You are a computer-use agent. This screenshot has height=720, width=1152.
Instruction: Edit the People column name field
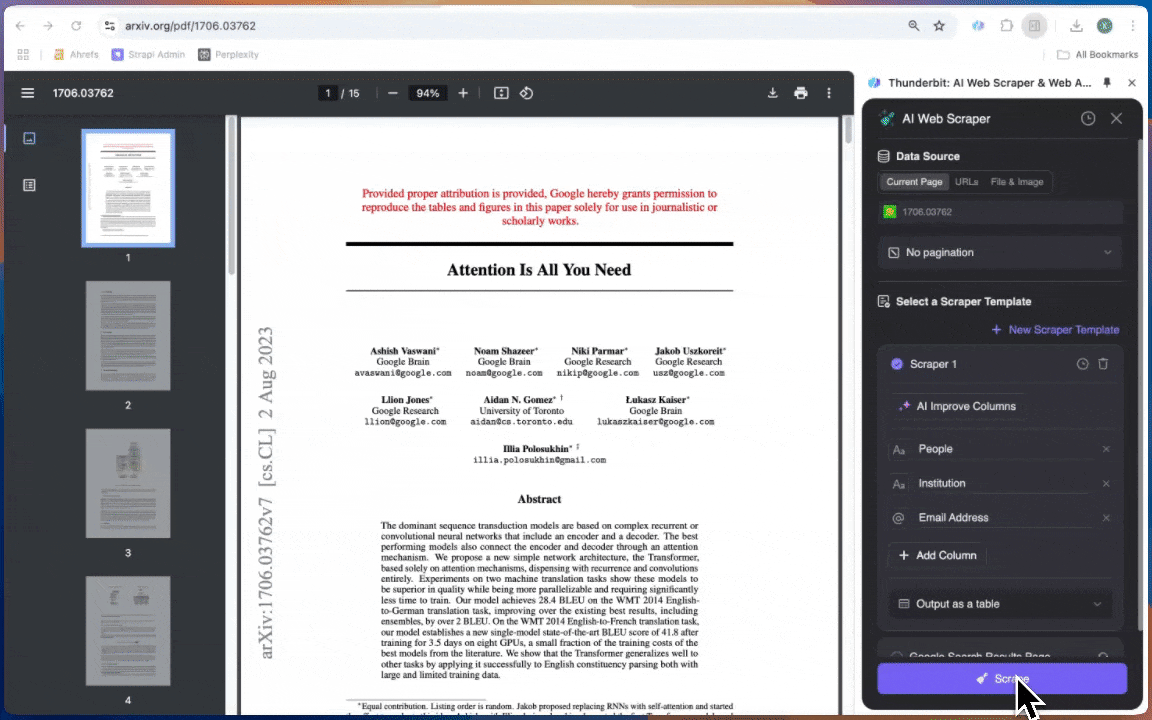pyautogui.click(x=1004, y=450)
